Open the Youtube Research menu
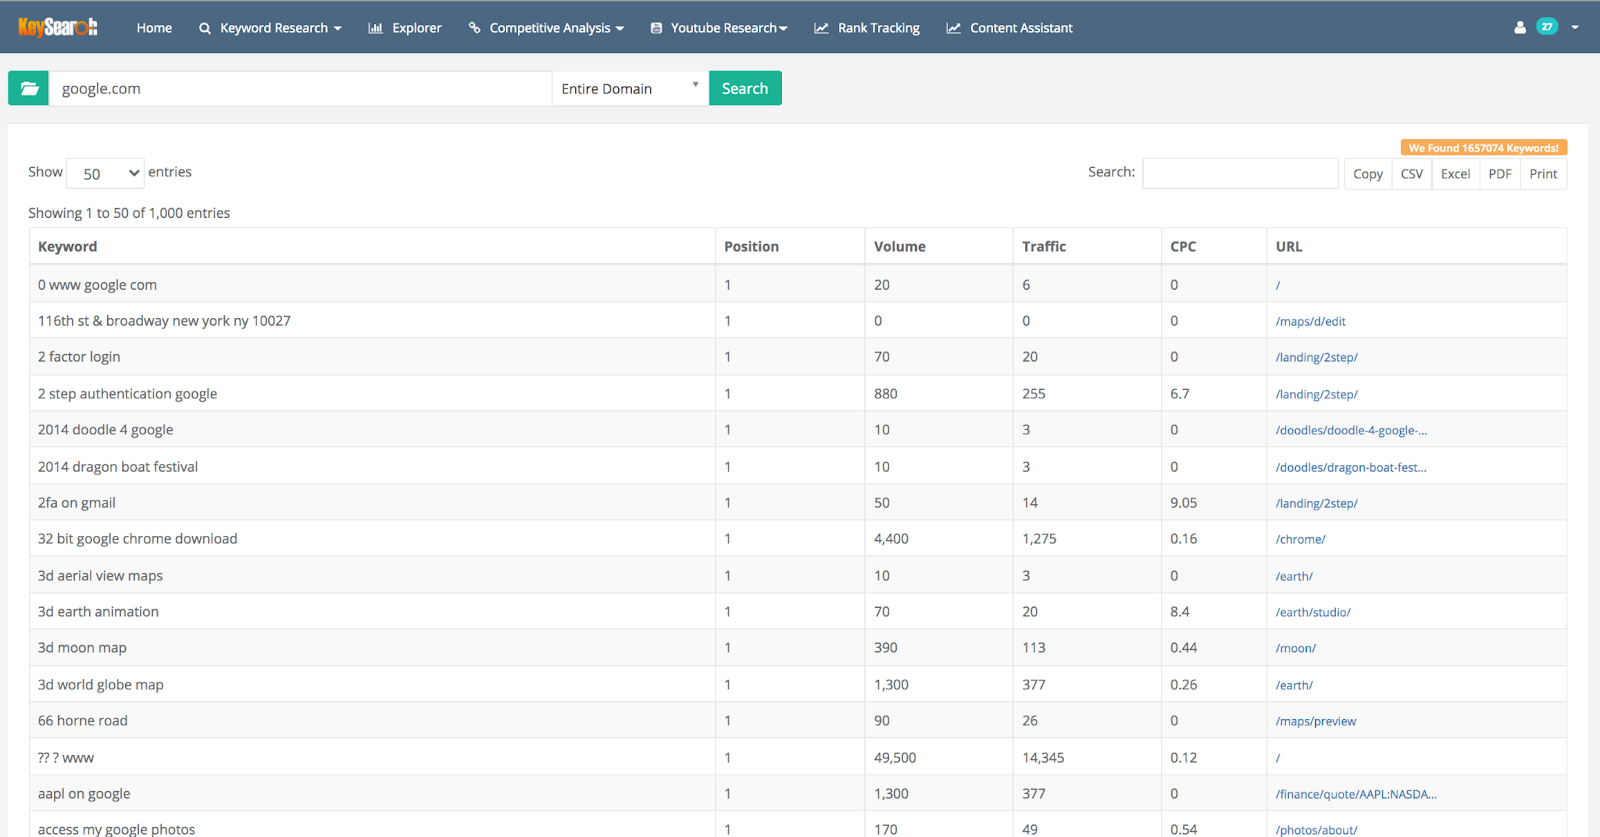Viewport: 1600px width, 837px height. point(719,28)
